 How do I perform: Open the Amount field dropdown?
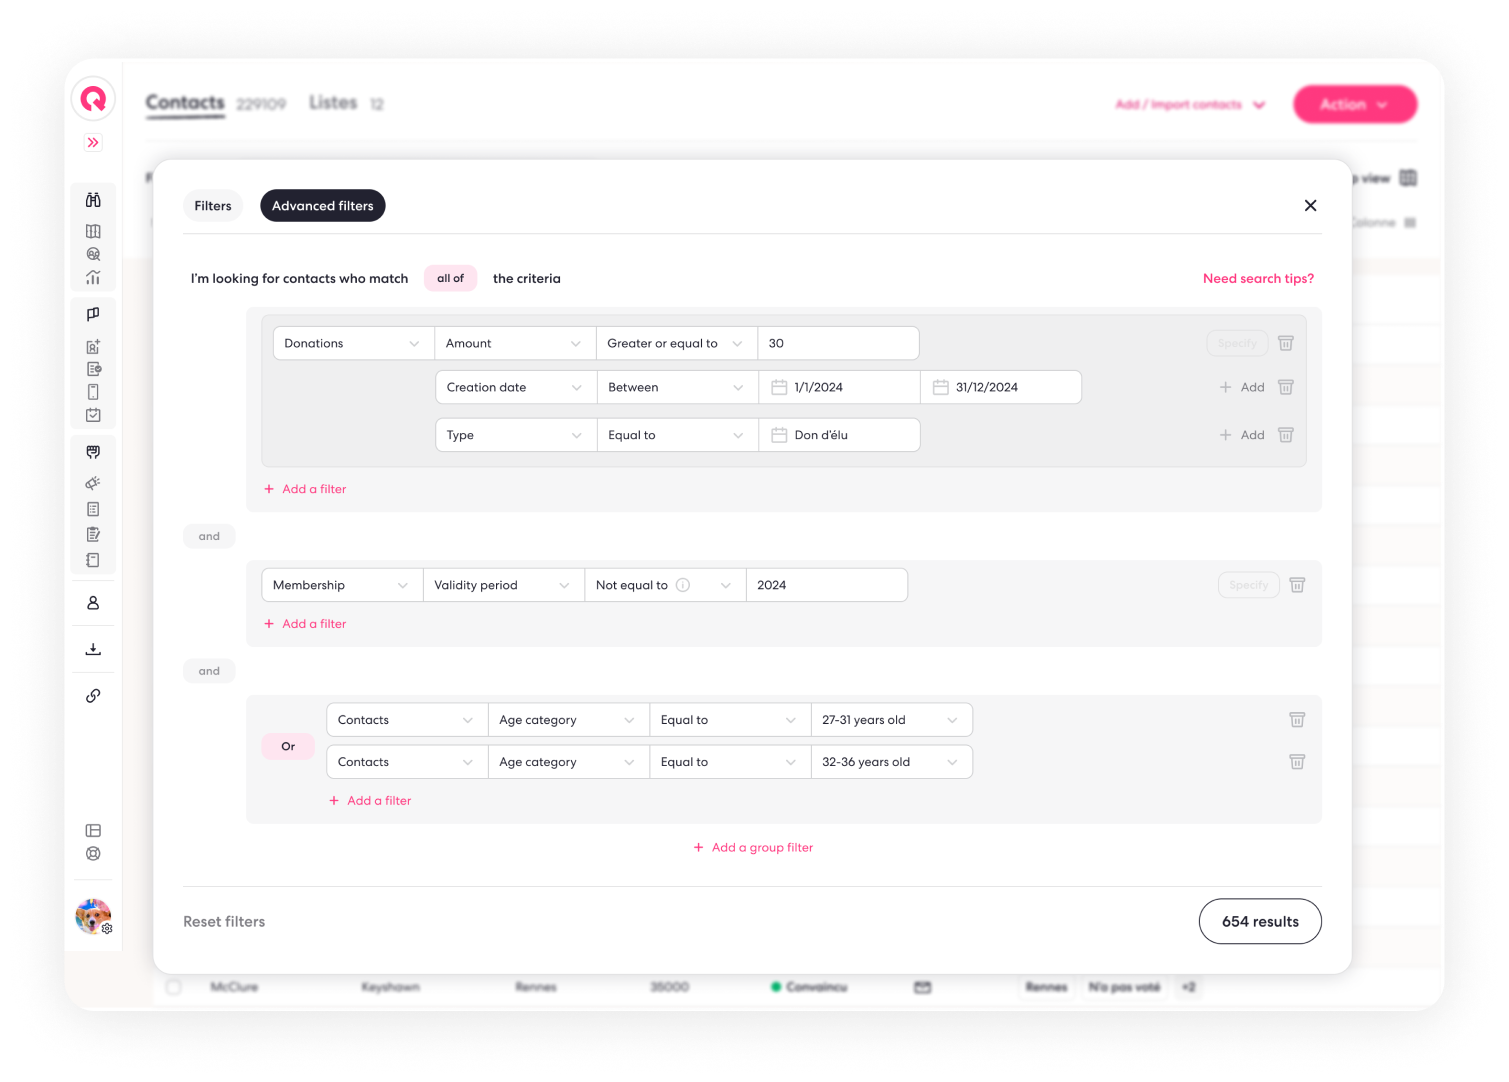(x=515, y=343)
